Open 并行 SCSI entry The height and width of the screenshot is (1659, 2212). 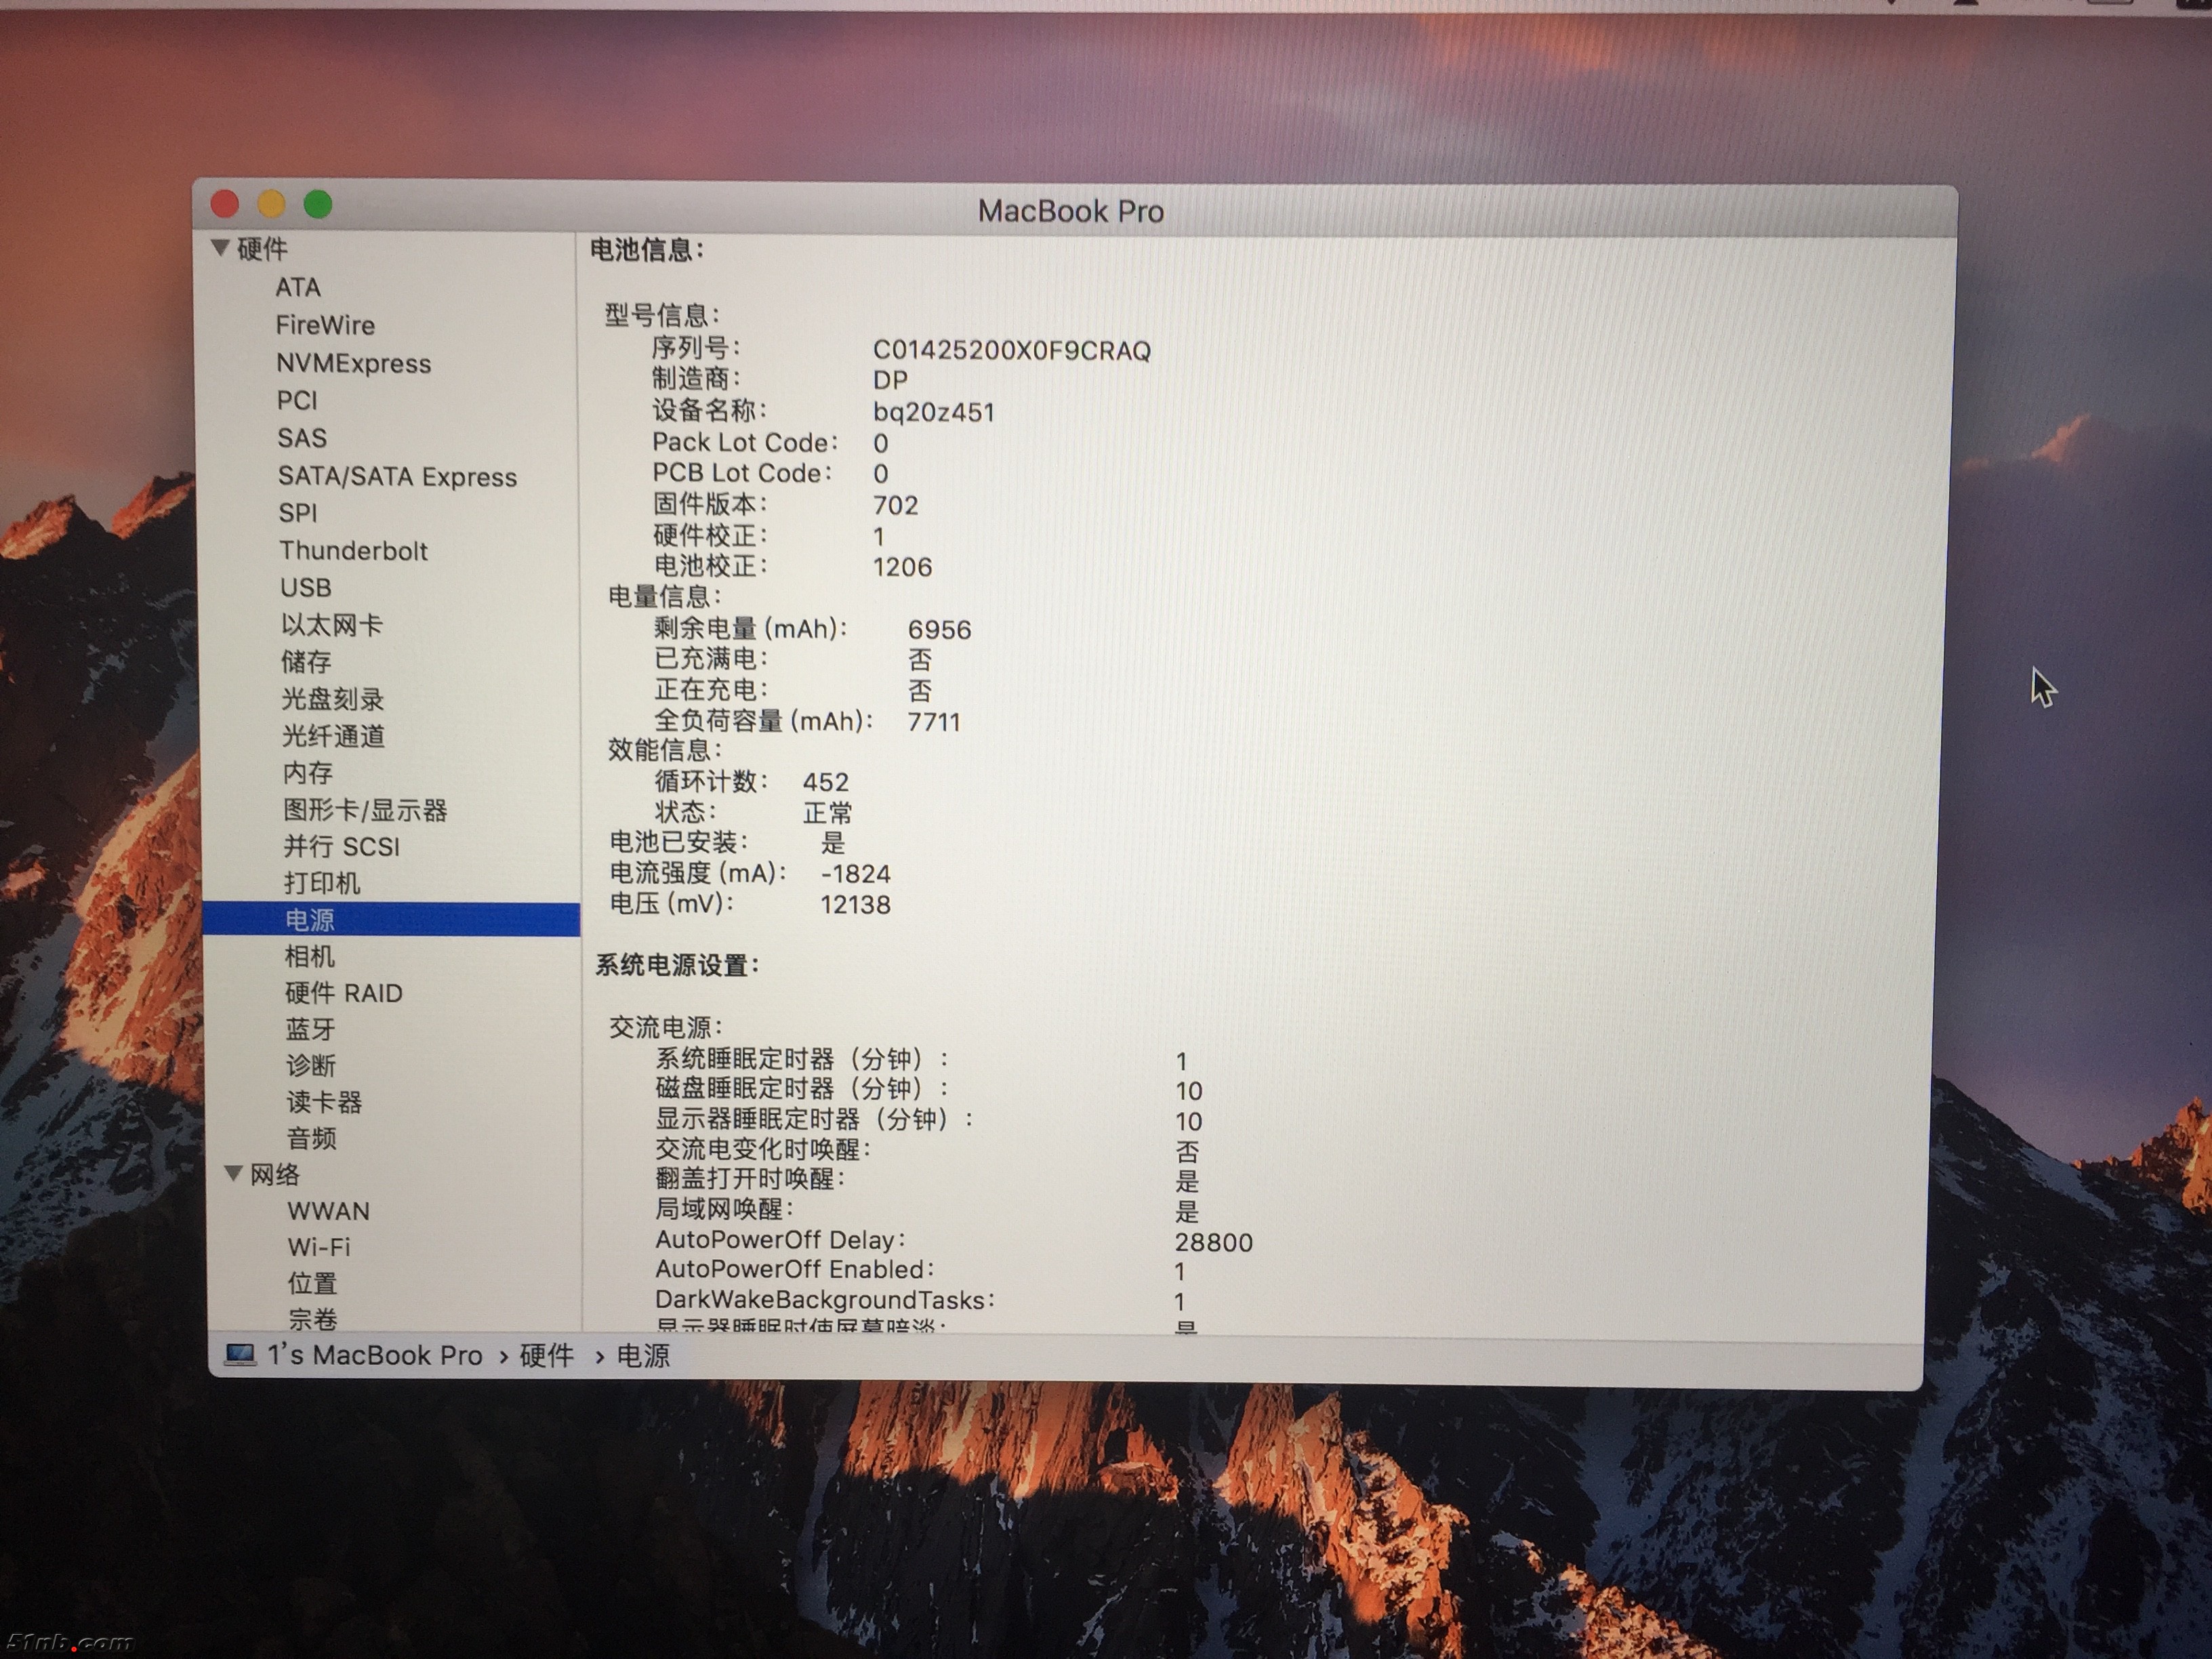341,846
